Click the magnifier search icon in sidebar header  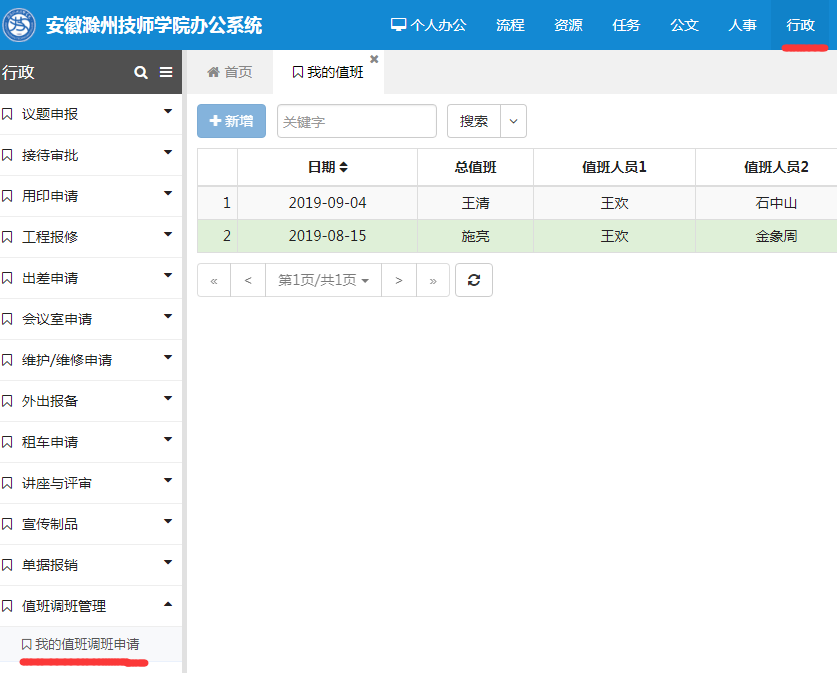(x=140, y=72)
